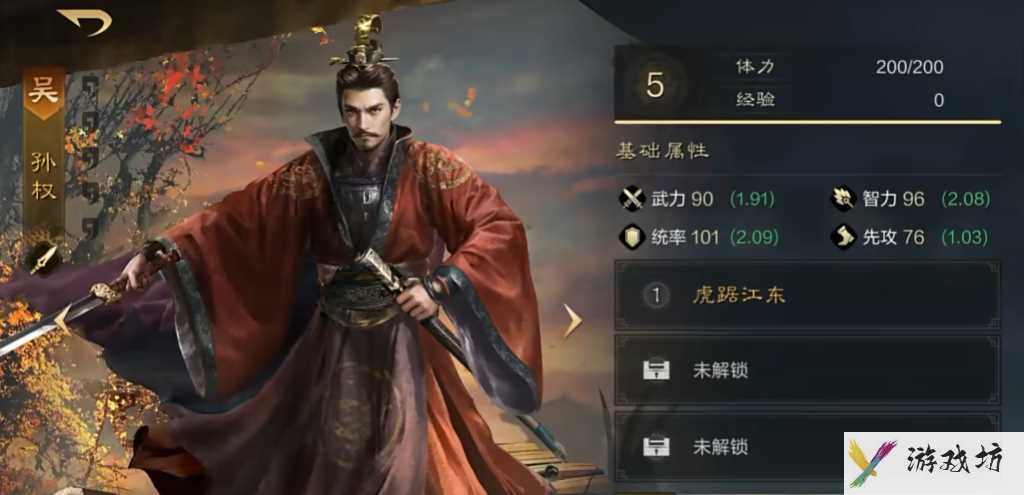Click the 孙权 name label

[44, 176]
